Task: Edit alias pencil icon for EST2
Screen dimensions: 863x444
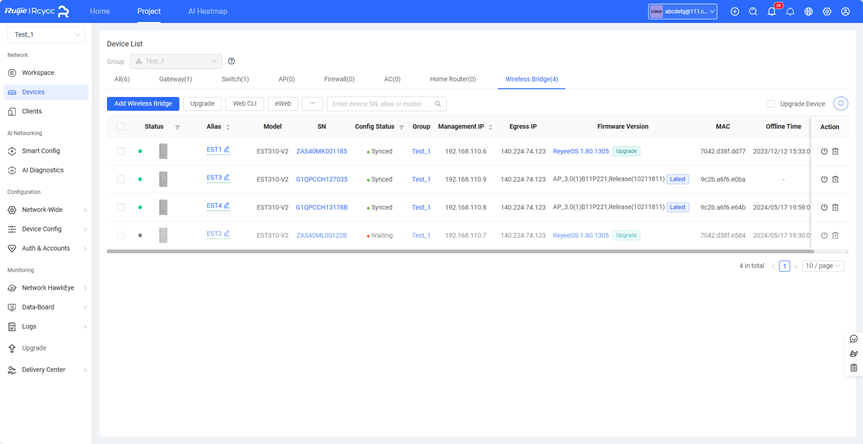Action: point(227,233)
